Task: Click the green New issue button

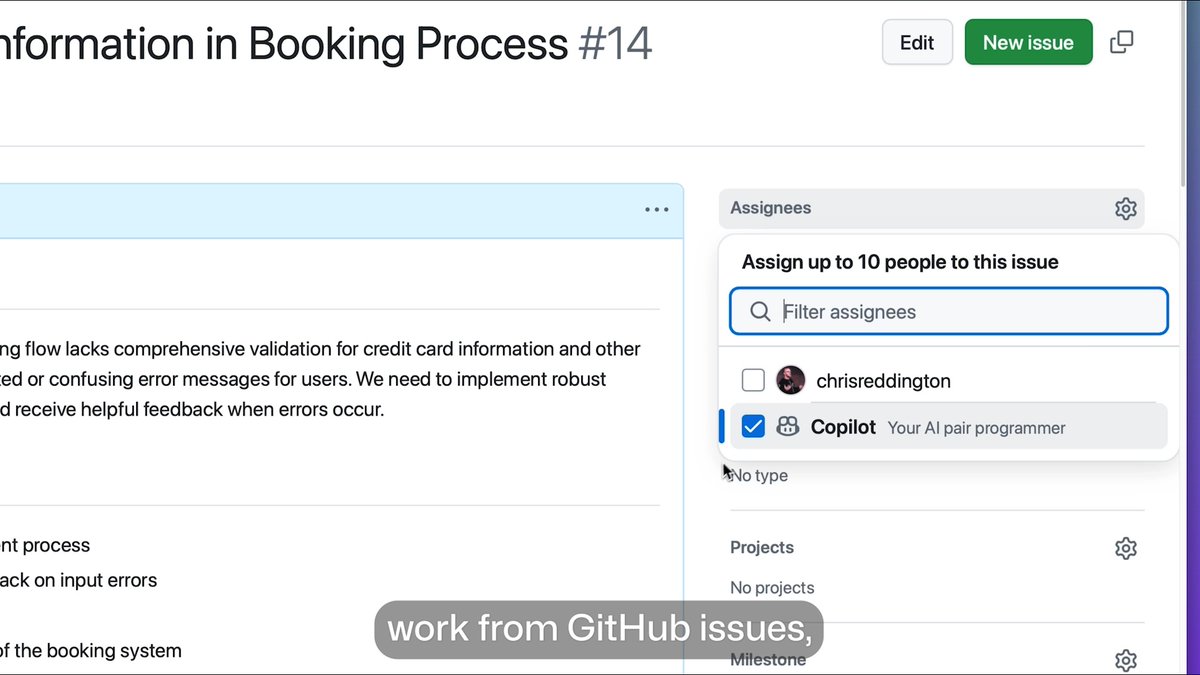Action: (x=1028, y=42)
